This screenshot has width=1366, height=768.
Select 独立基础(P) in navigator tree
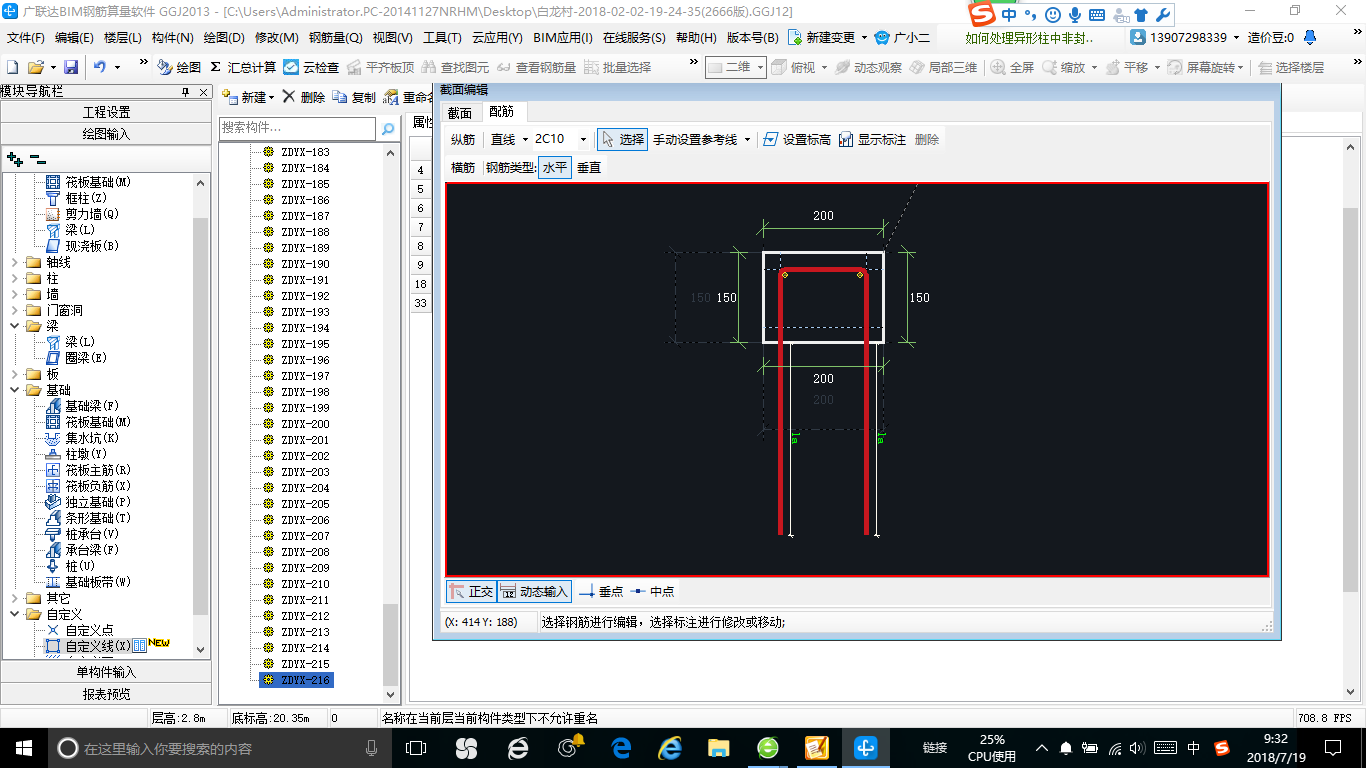click(88, 502)
